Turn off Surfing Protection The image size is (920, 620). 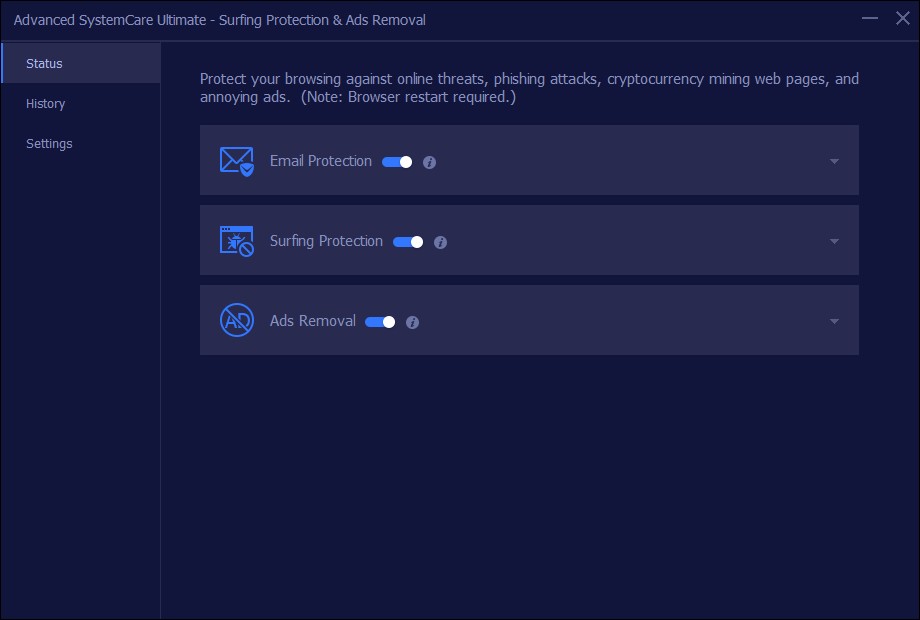click(407, 241)
